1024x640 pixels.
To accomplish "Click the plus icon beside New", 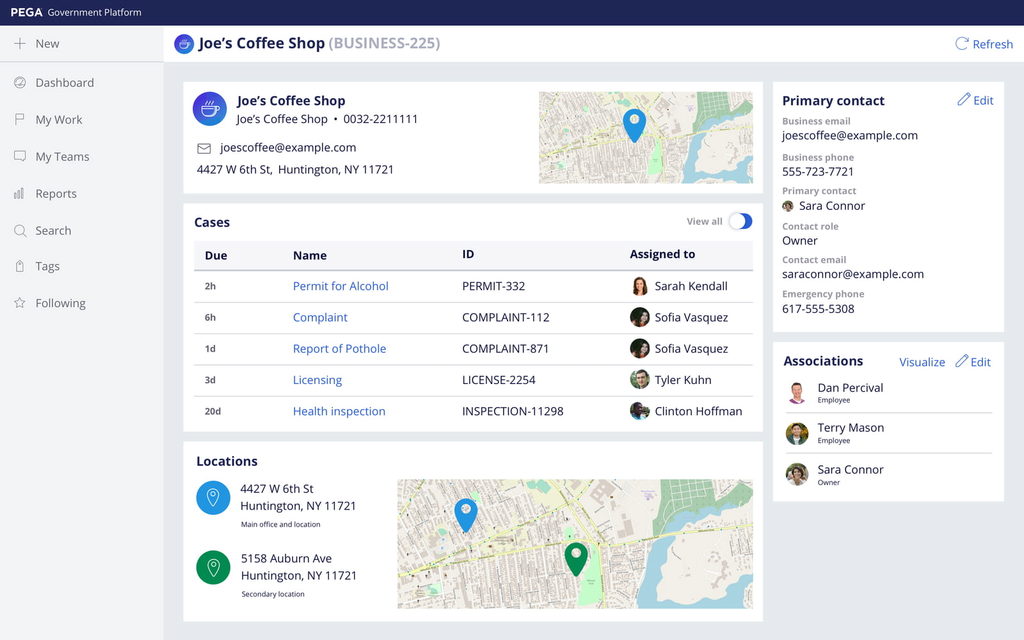I will point(19,44).
